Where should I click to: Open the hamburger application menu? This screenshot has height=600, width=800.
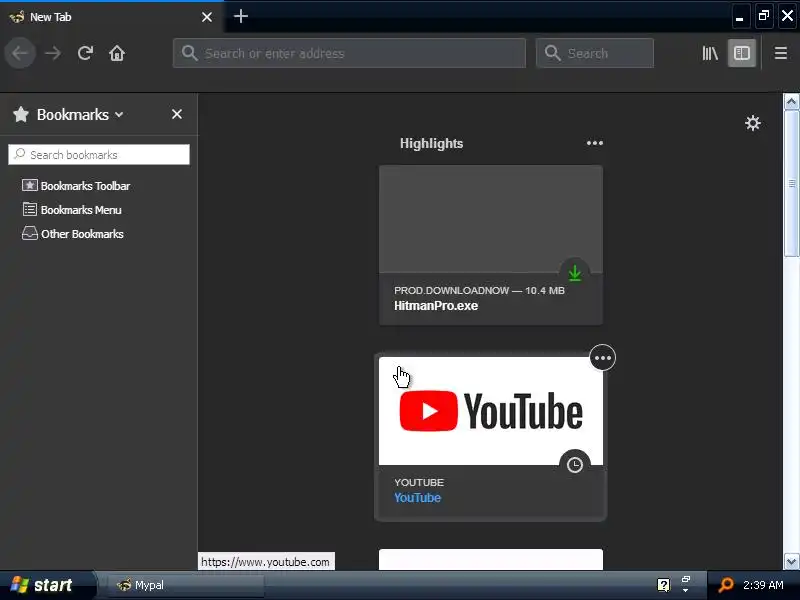tap(781, 53)
